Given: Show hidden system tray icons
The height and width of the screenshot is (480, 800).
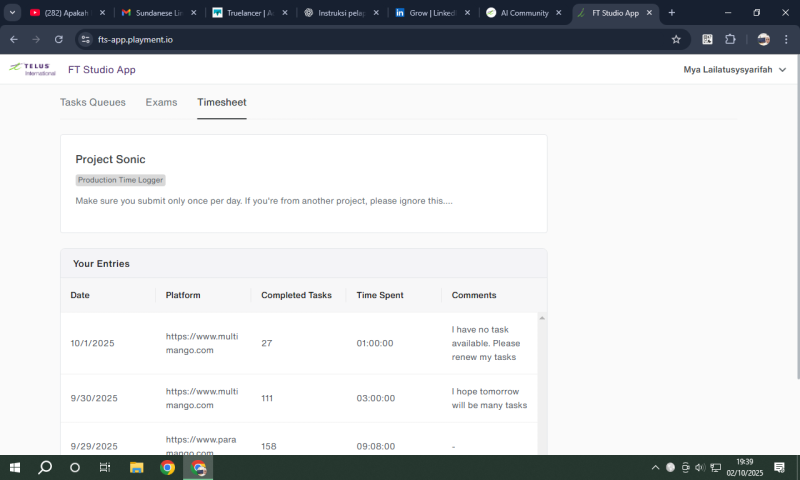Looking at the screenshot, I should 656,467.
